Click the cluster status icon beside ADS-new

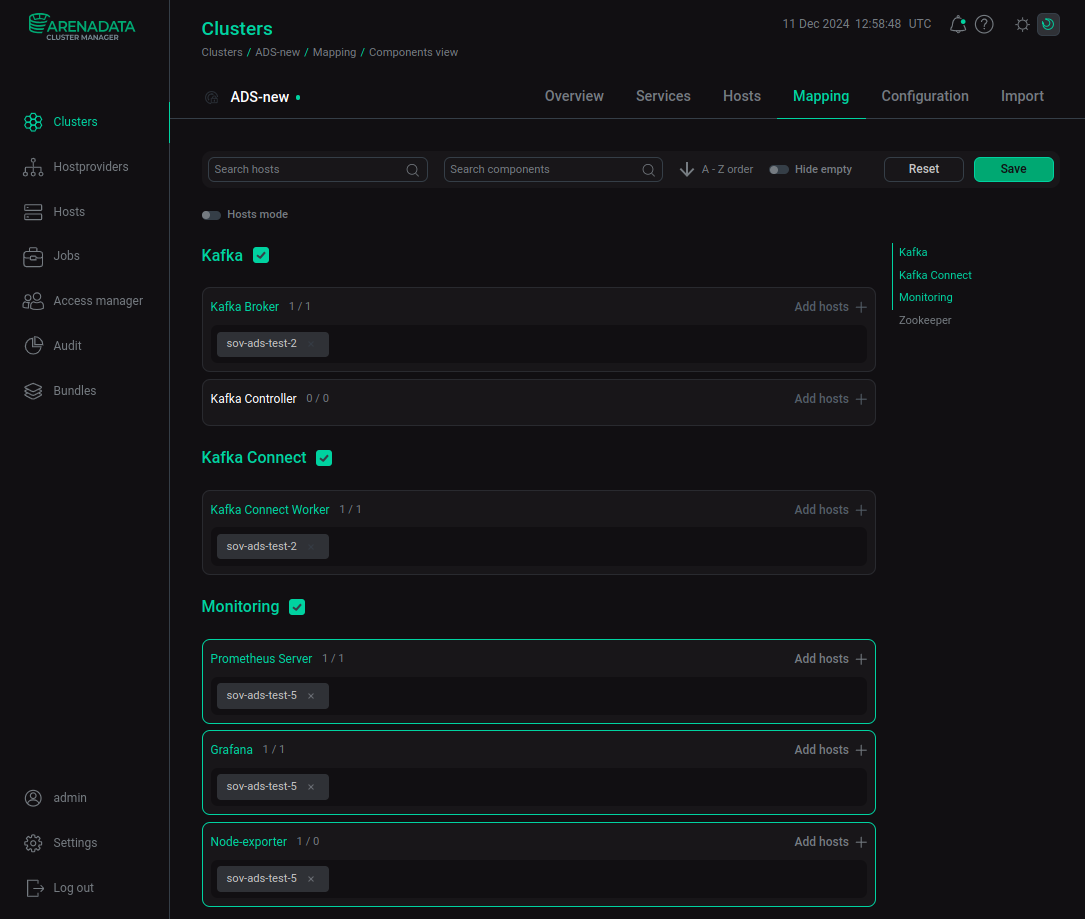tap(212, 98)
